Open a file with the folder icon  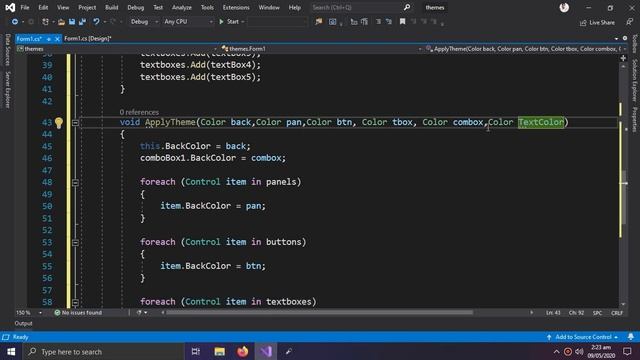click(x=61, y=22)
